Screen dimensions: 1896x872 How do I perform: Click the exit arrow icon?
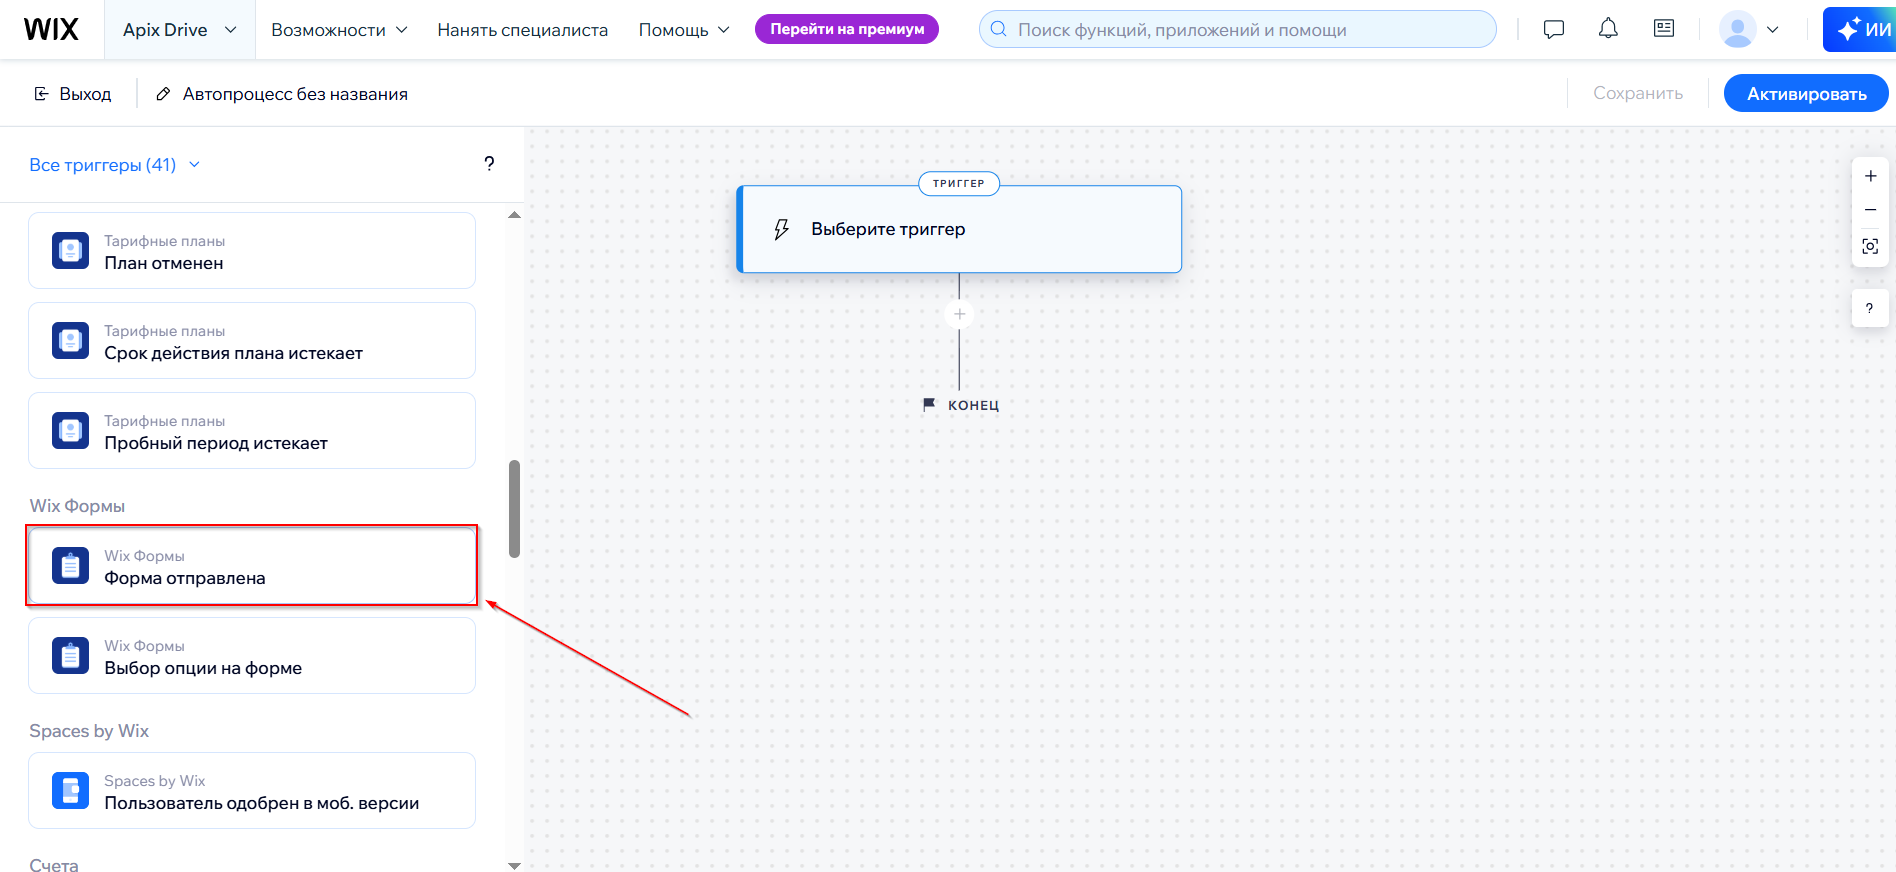pos(41,94)
